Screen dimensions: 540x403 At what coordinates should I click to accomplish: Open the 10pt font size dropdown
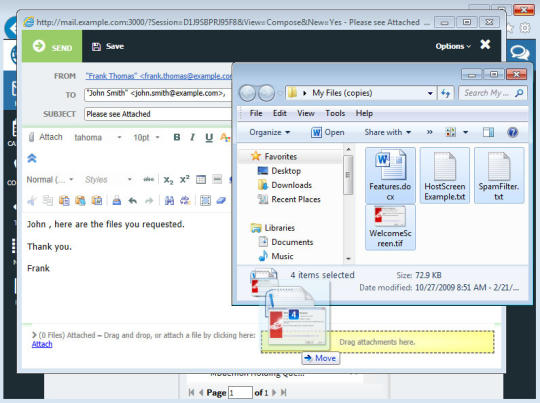coord(146,137)
